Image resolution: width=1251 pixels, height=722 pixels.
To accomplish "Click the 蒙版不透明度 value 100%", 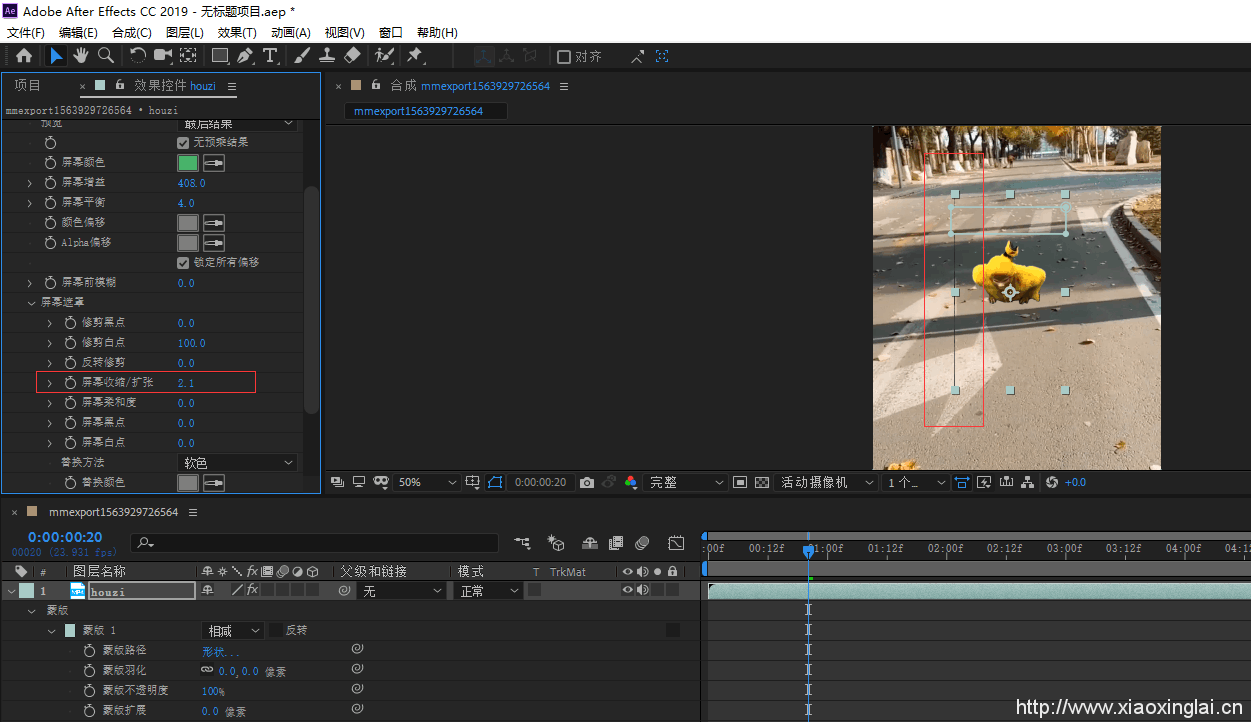I will click(213, 691).
